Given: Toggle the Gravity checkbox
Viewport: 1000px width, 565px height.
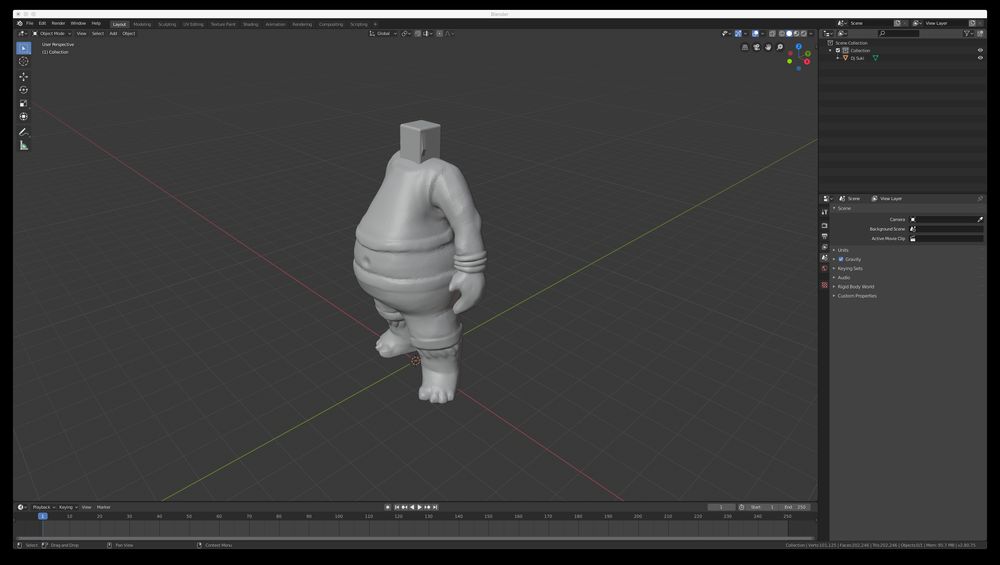Looking at the screenshot, I should click(x=841, y=260).
